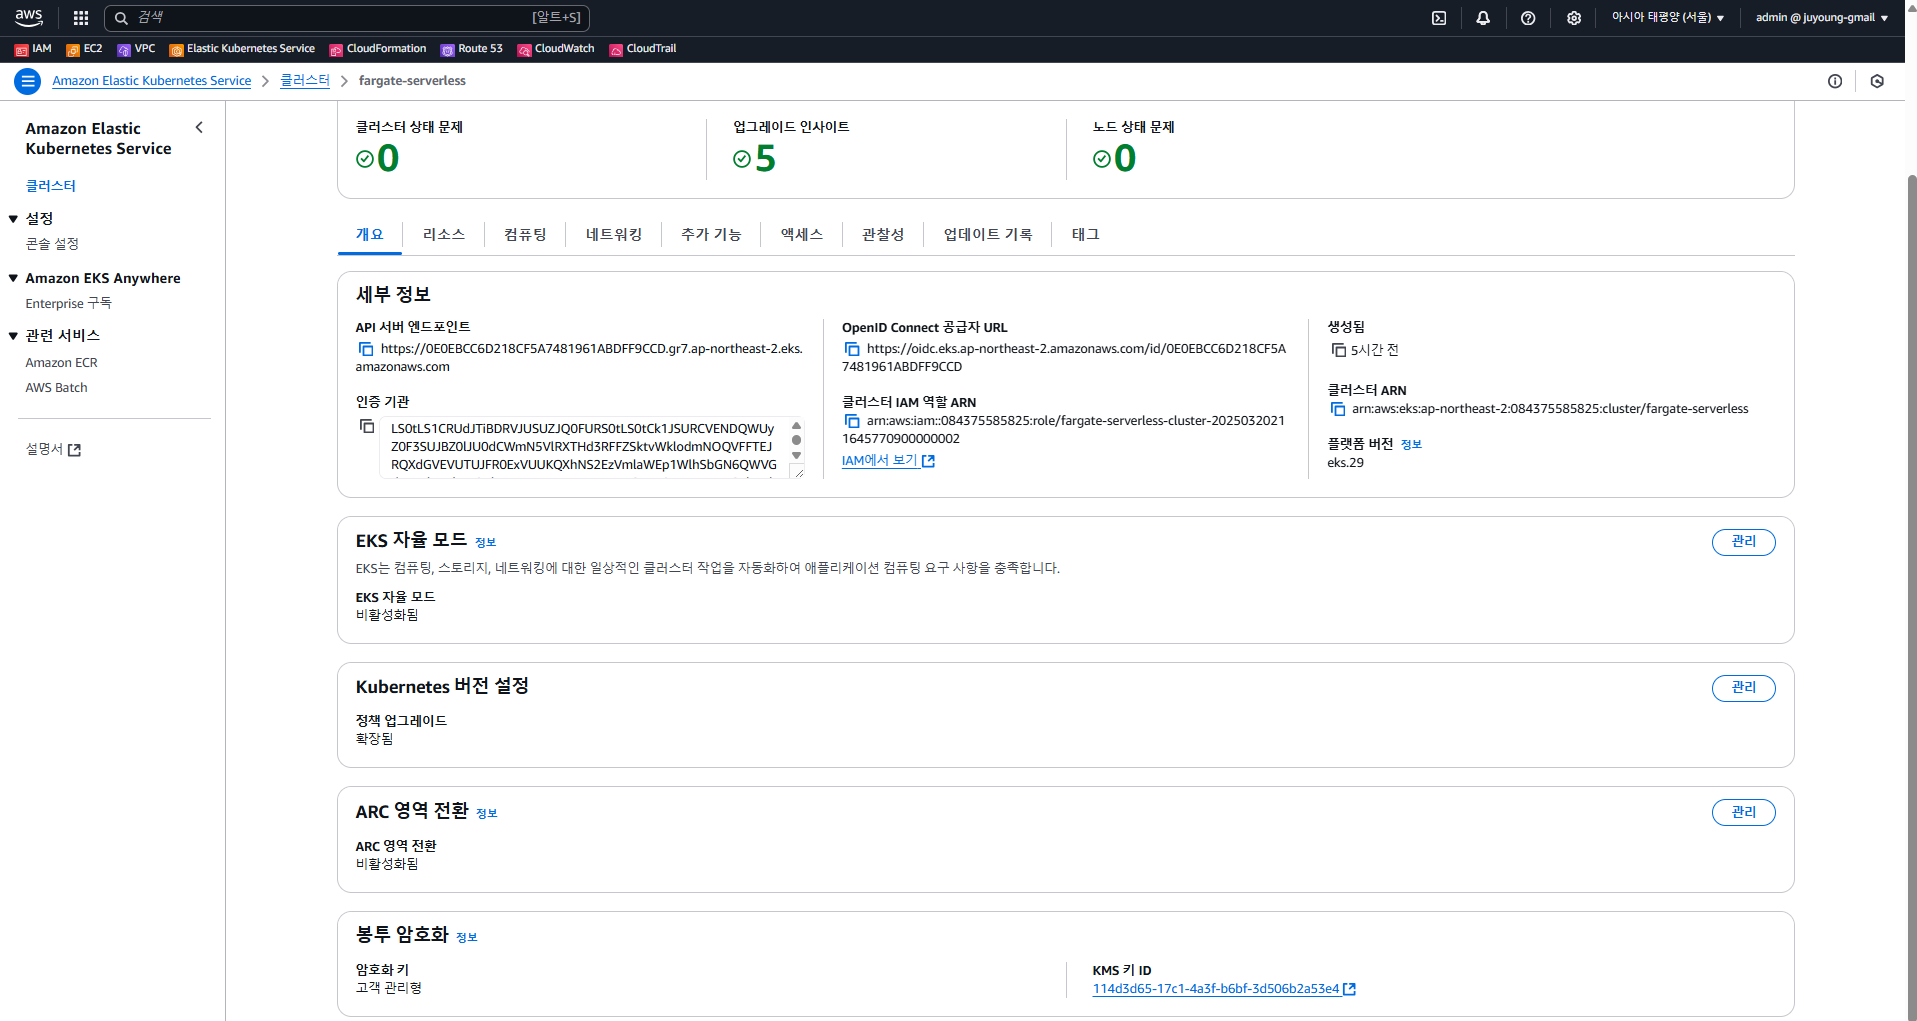
Task: Click 관리 button for ARC 영역 전환
Action: coord(1744,813)
